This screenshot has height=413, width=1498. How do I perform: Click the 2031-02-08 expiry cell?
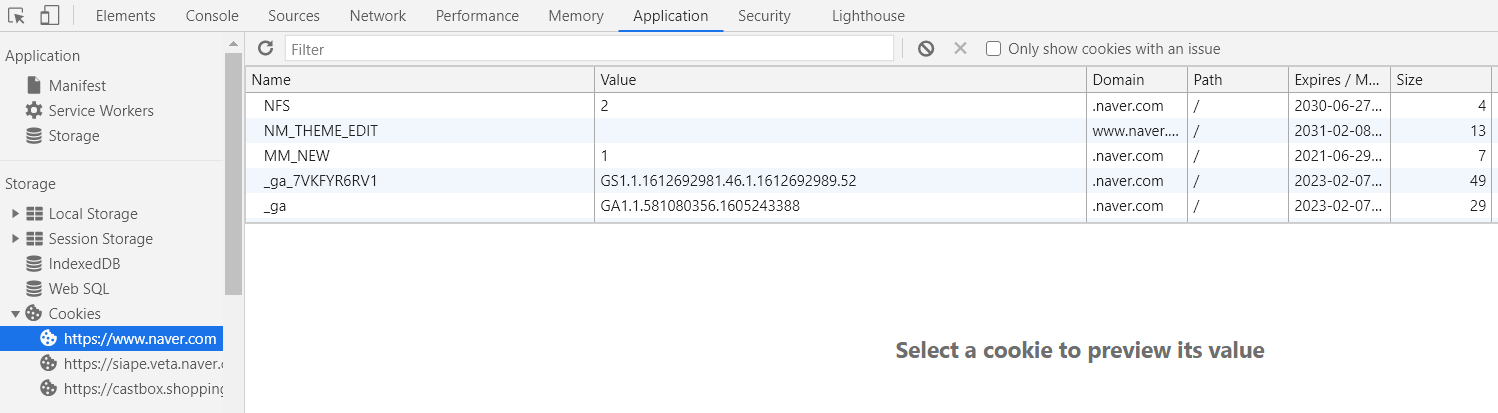pos(1339,130)
